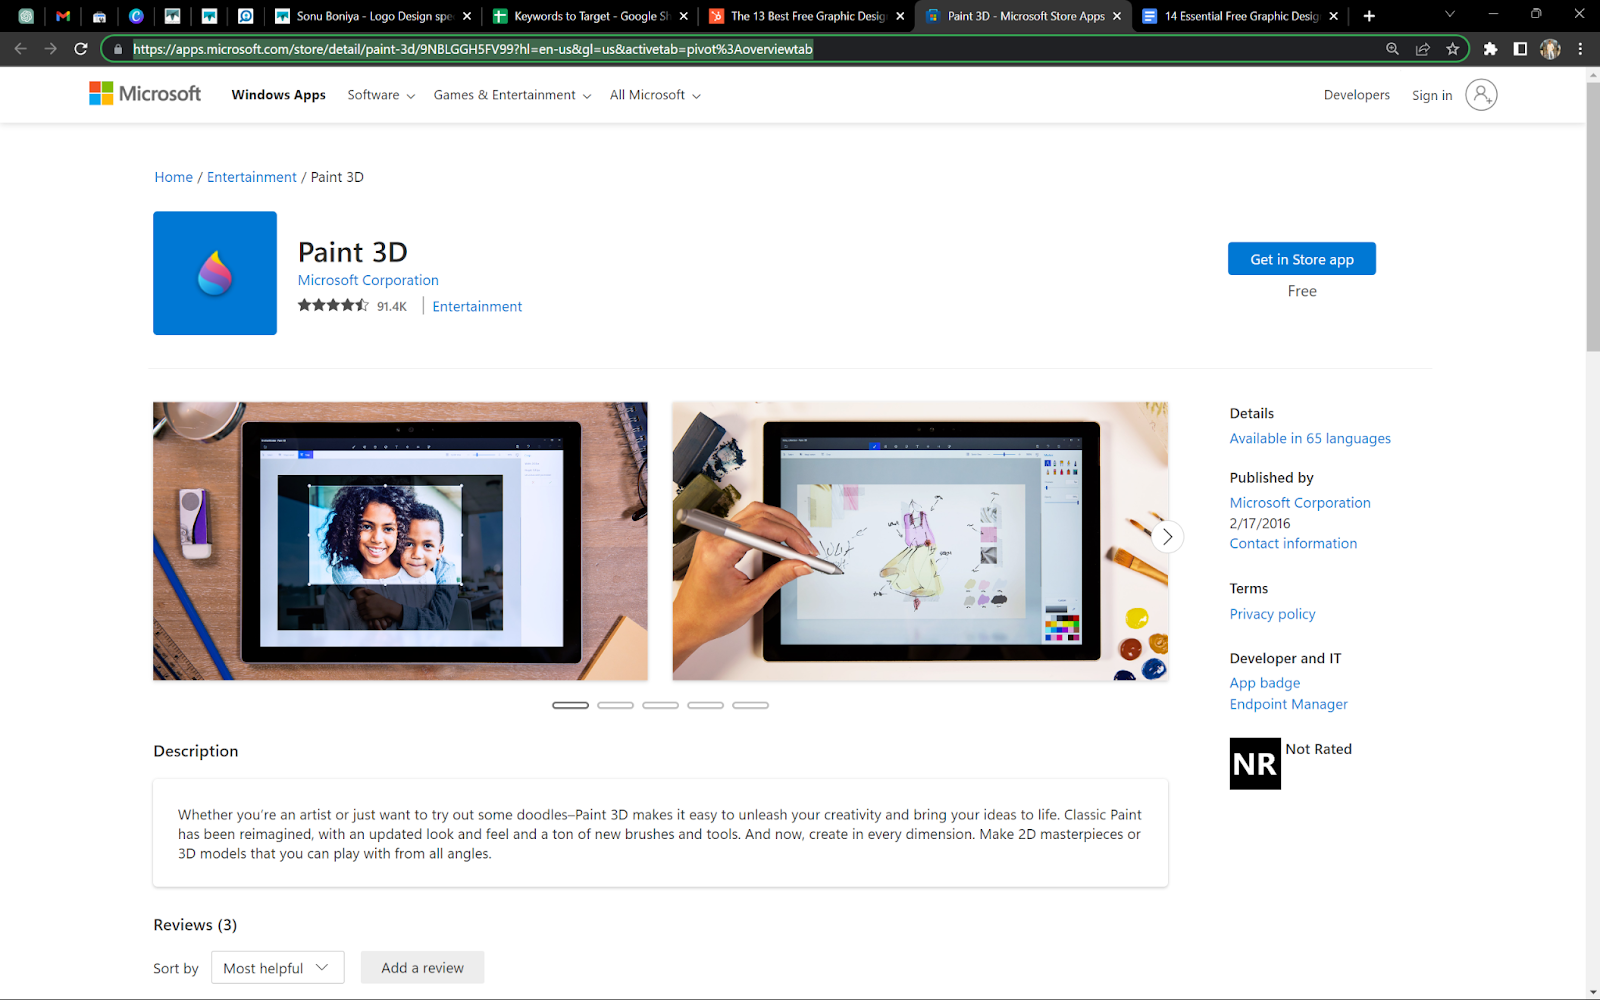This screenshot has height=1000, width=1600.
Task: Bookmark this page with the star
Action: point(1452,49)
